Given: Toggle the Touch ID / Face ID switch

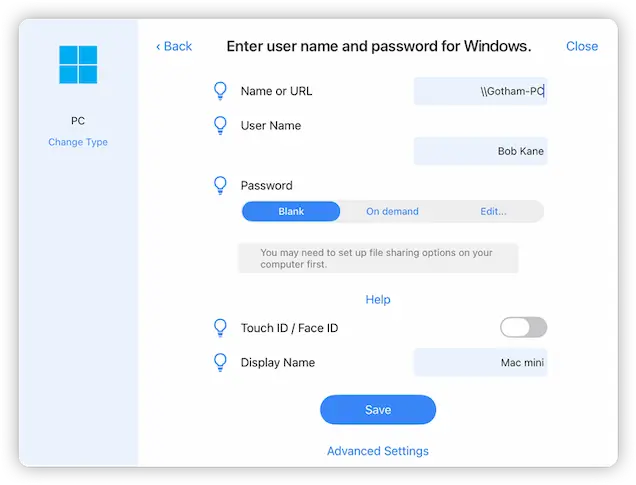Looking at the screenshot, I should (523, 327).
